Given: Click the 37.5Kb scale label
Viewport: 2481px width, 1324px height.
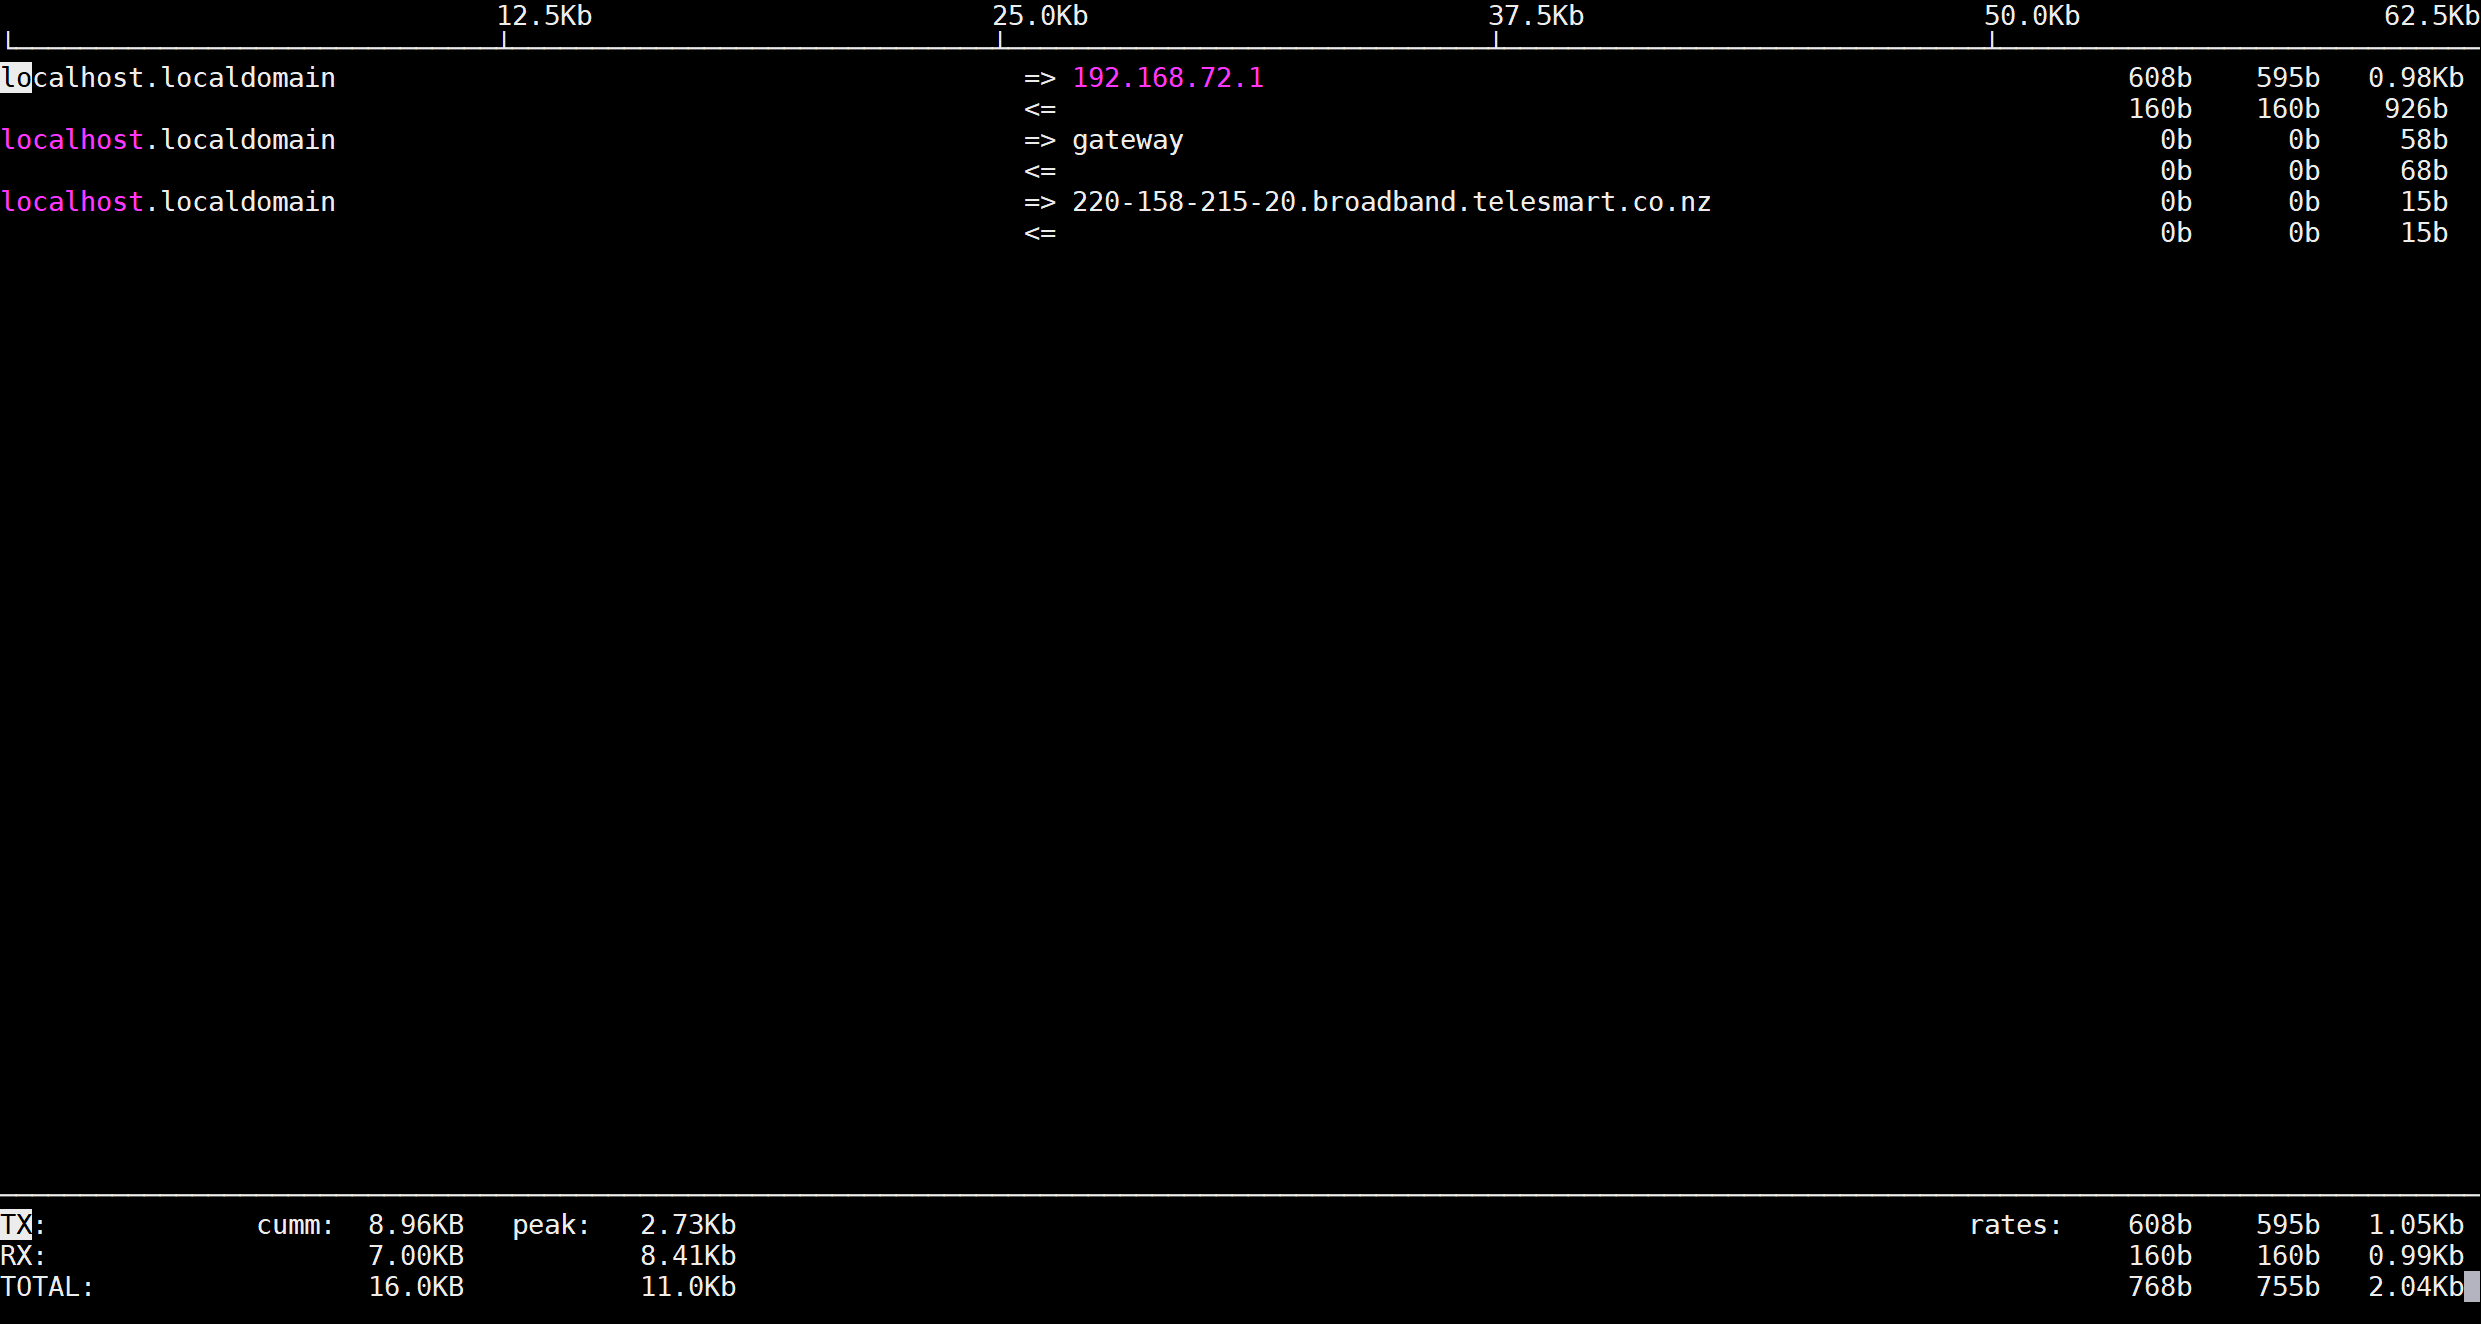Looking at the screenshot, I should 1536,16.
